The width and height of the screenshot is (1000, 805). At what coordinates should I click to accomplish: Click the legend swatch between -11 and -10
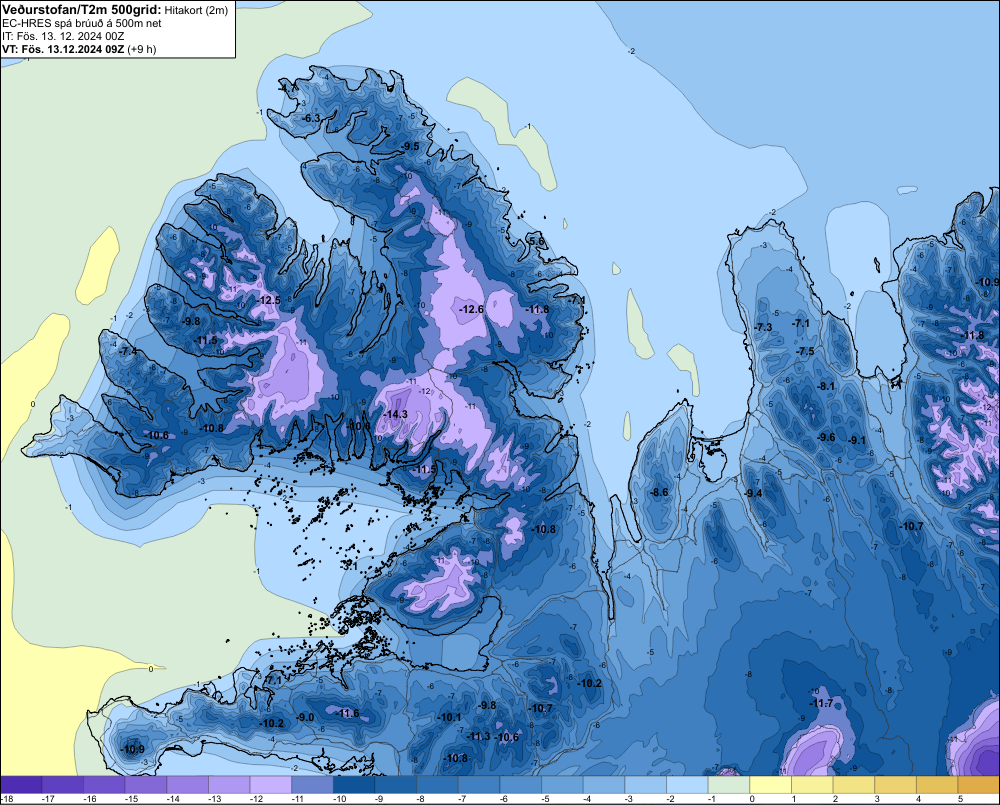(312, 785)
